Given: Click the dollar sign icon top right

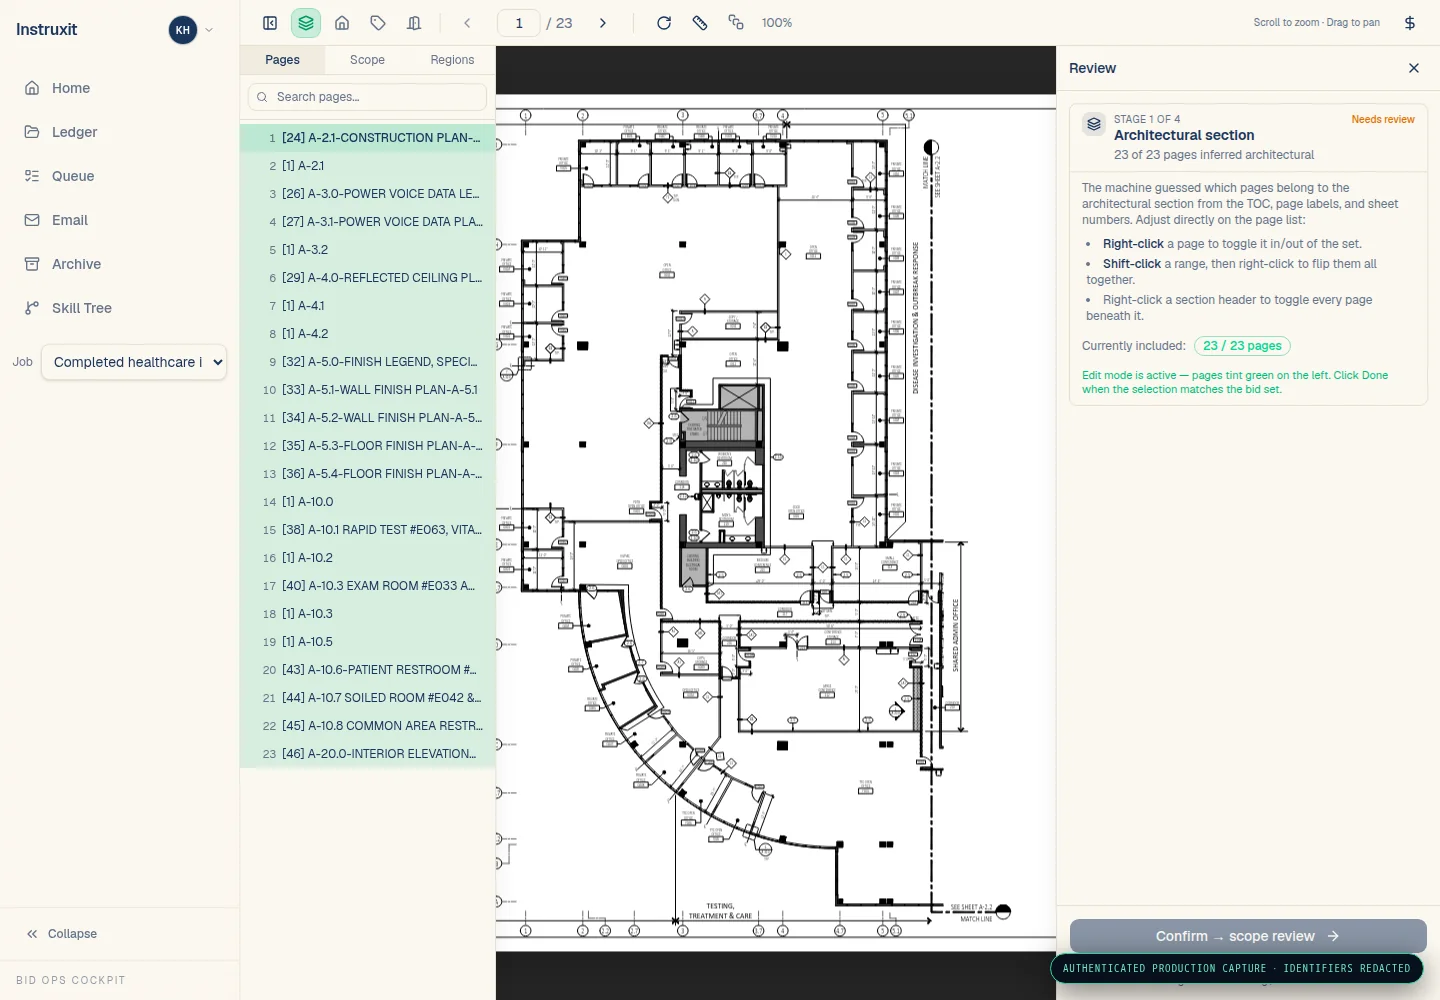Looking at the screenshot, I should click(1410, 23).
